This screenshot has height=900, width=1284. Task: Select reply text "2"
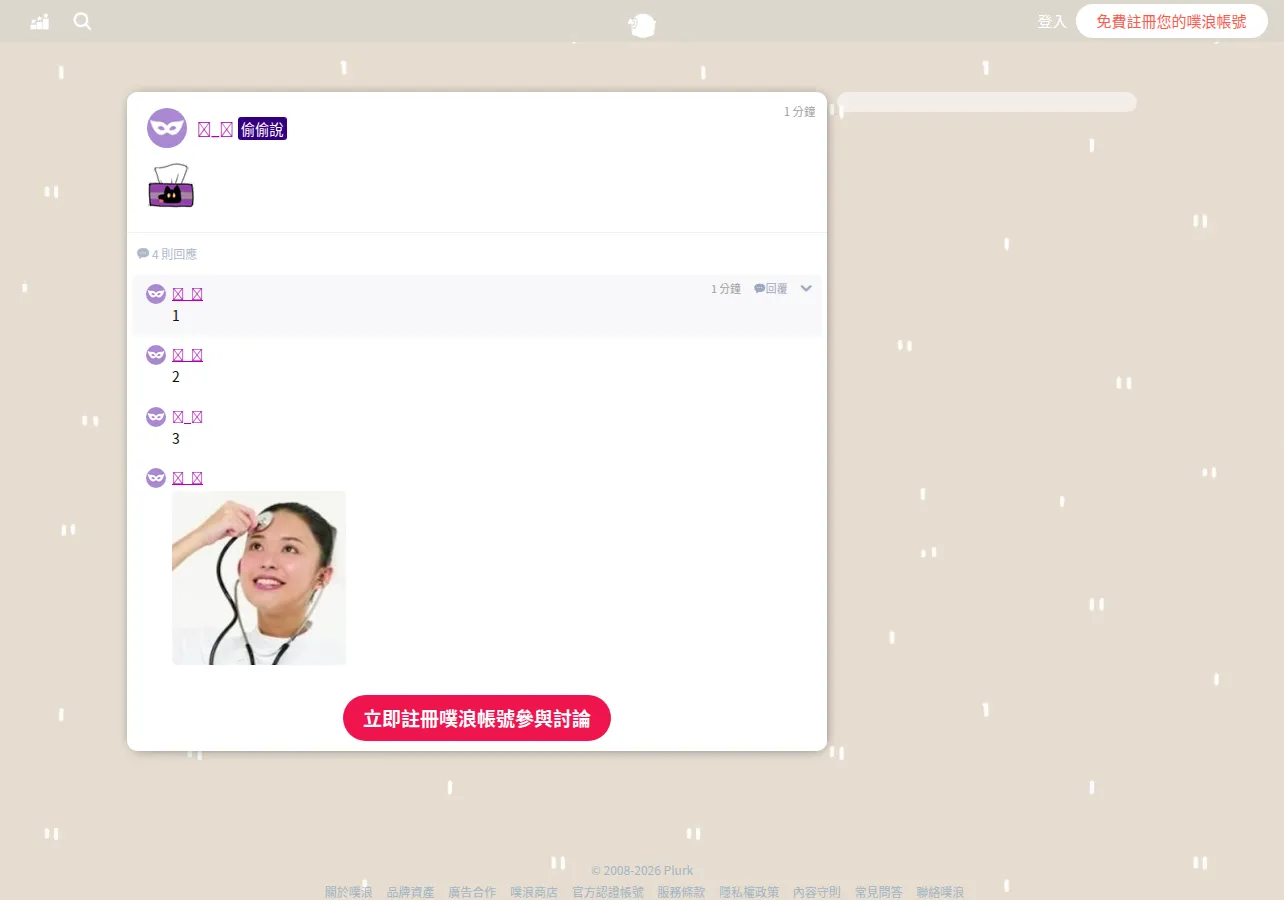[176, 377]
